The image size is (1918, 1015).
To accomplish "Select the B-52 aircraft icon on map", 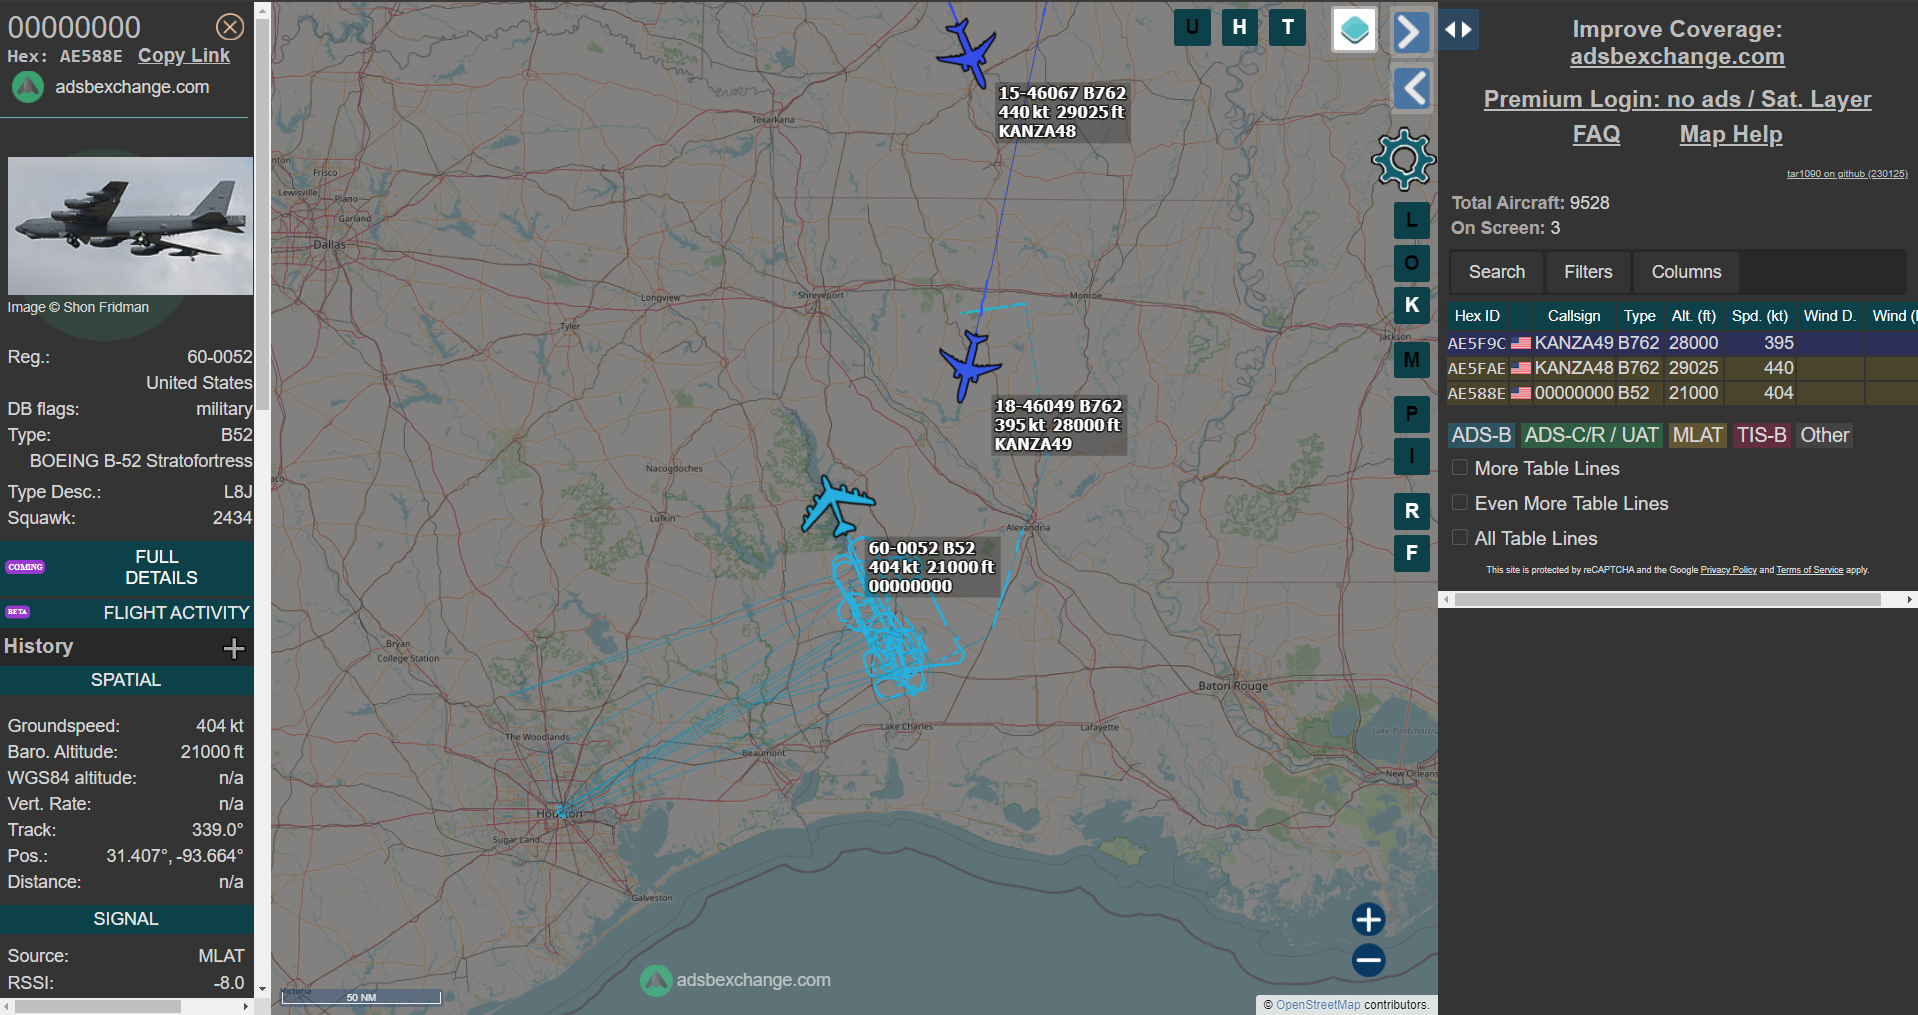I will [836, 505].
